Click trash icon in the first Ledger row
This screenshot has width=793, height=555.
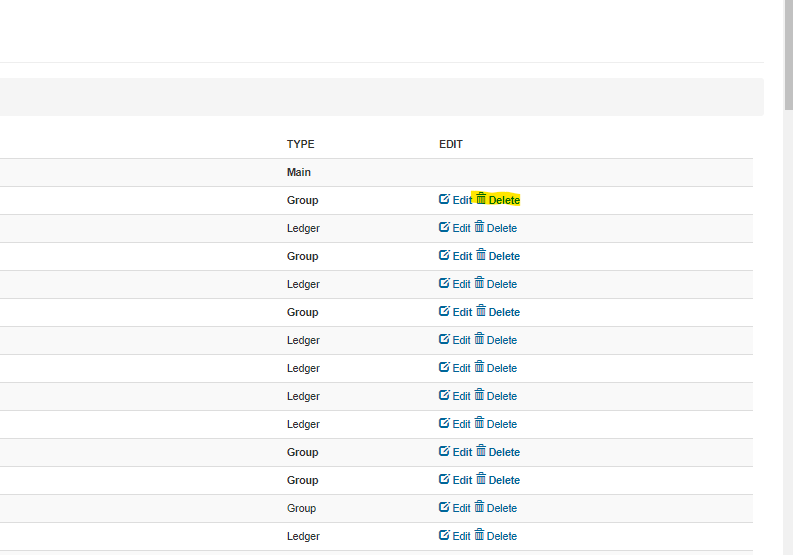point(481,227)
